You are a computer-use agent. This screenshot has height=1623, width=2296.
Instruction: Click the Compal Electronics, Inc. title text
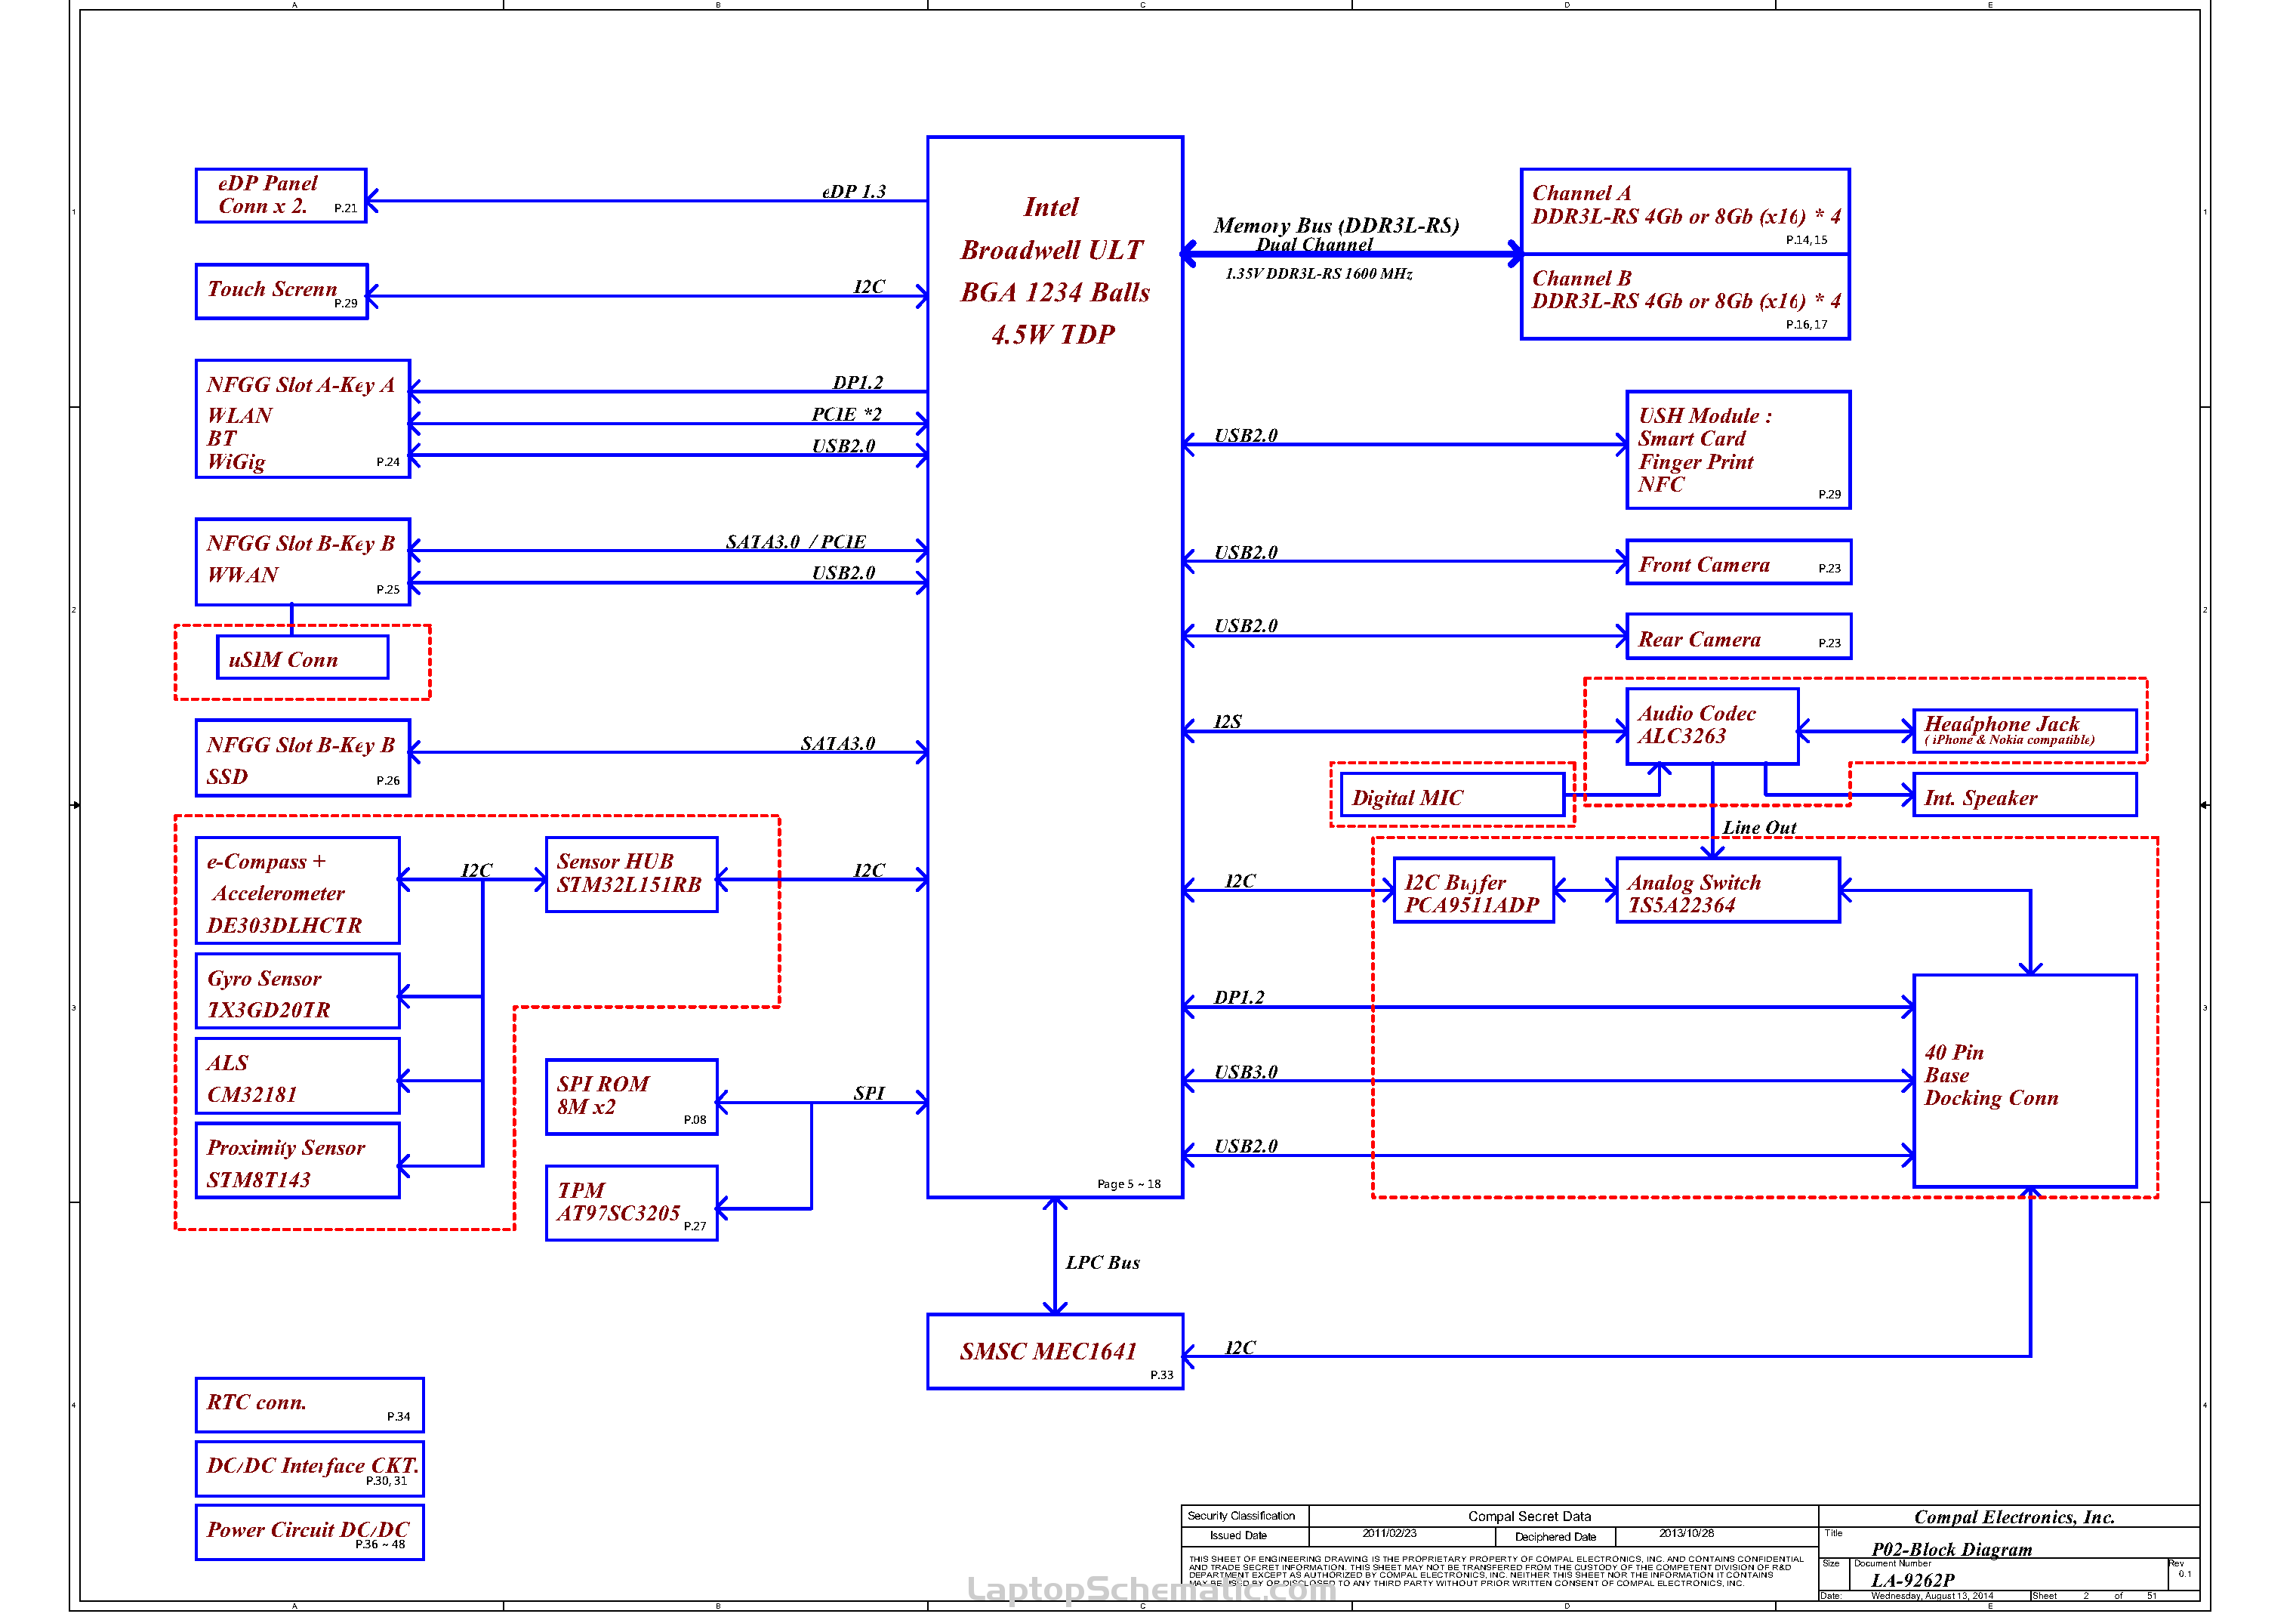[x=2015, y=1518]
